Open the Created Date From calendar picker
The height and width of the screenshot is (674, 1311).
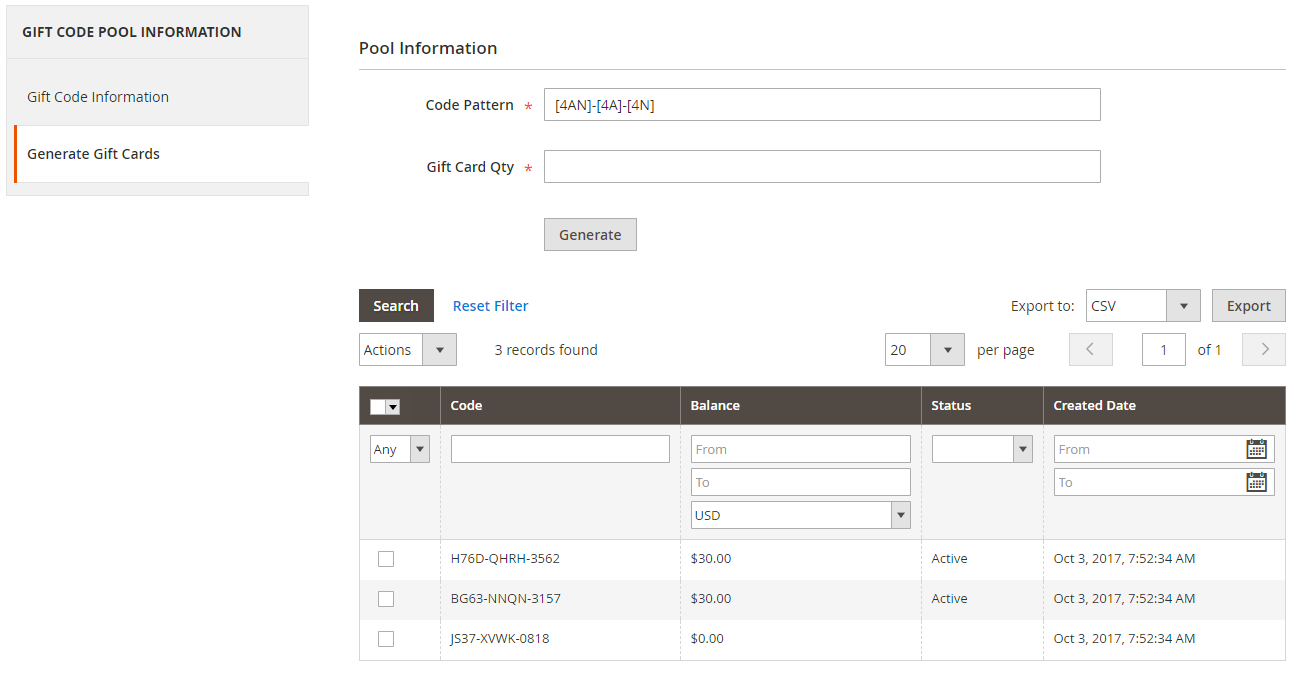pyautogui.click(x=1256, y=449)
